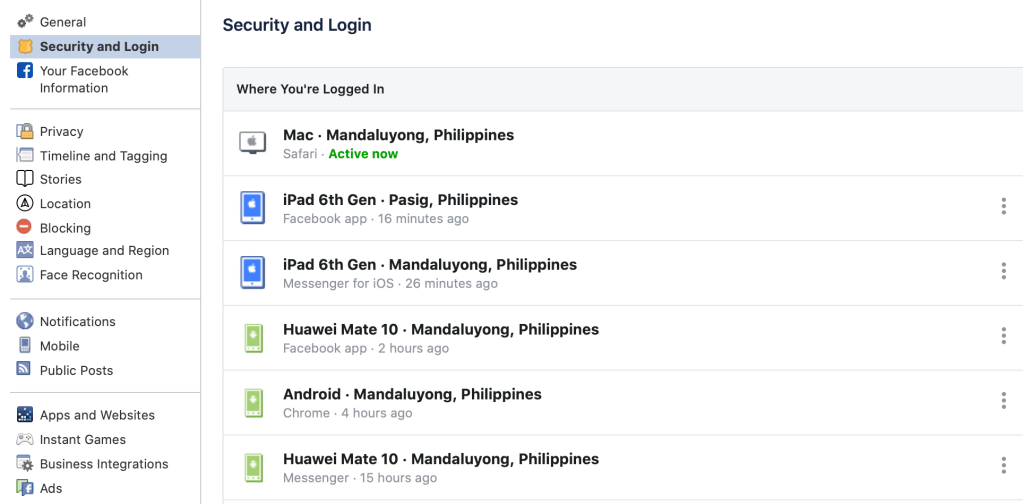Click the Apps and Websites icon
1023x504 pixels.
tap(25, 415)
